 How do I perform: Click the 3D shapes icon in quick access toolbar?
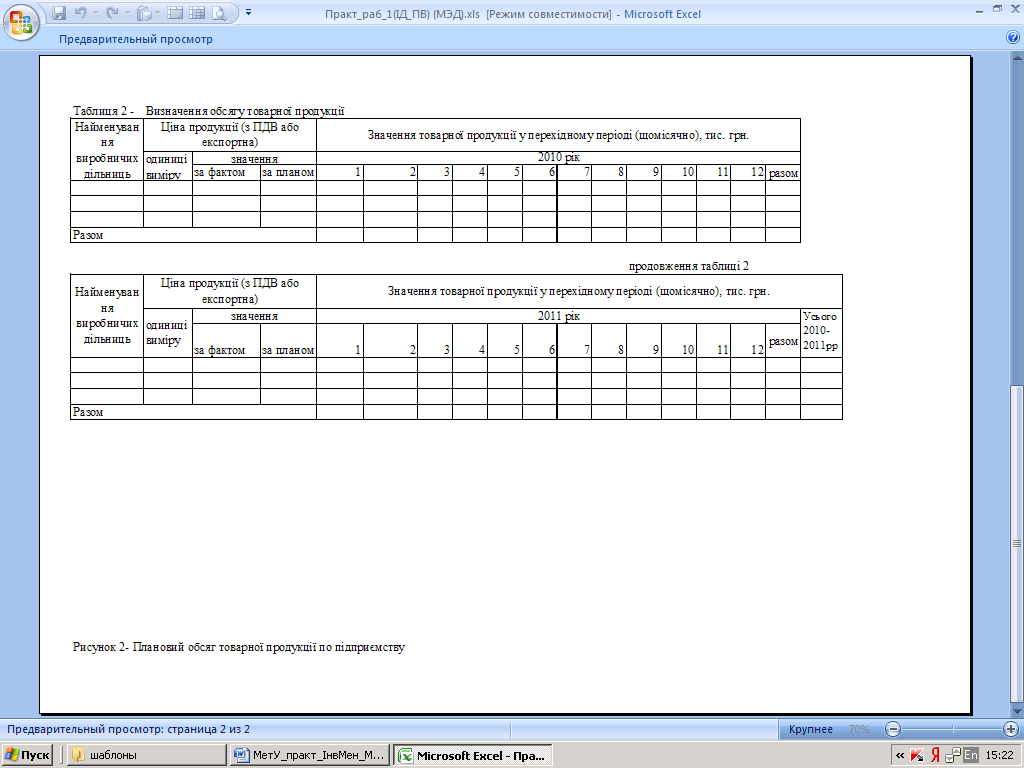pos(145,13)
